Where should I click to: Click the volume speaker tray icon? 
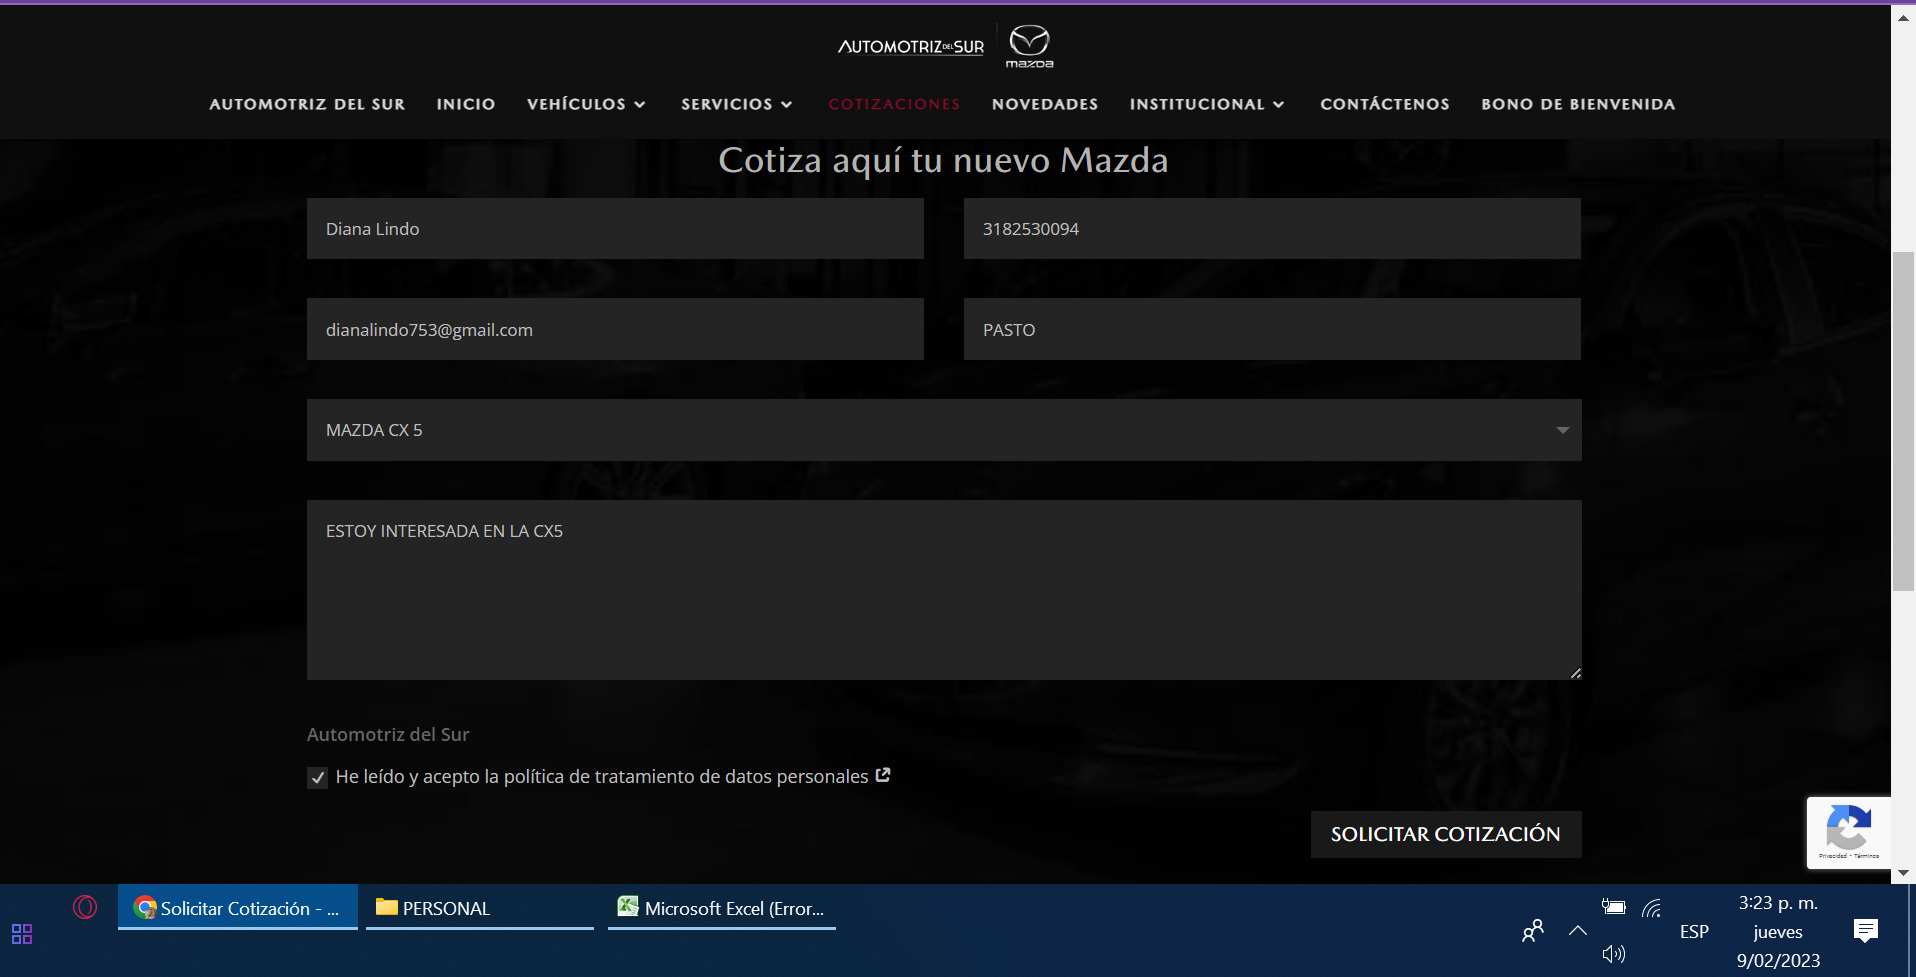click(1613, 954)
